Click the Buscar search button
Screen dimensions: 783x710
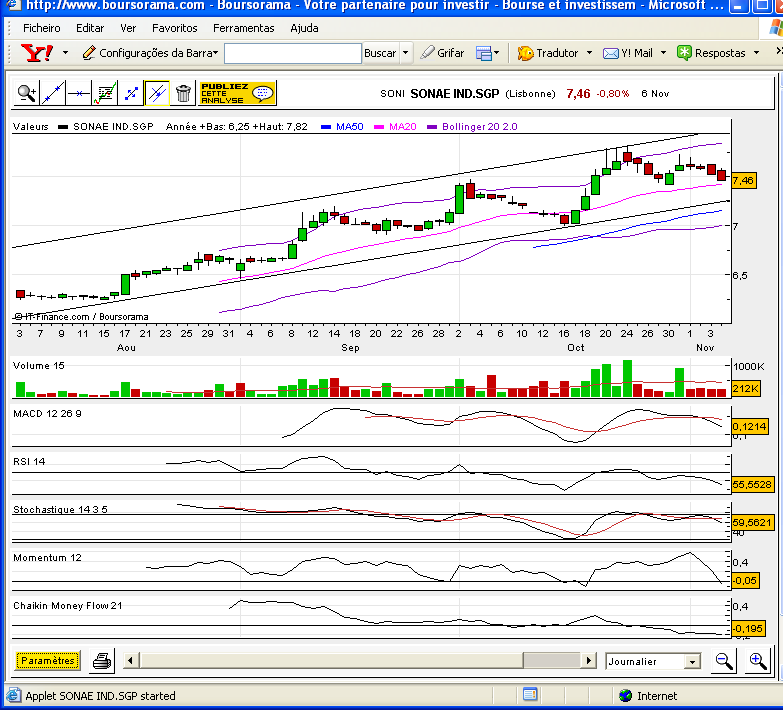[x=380, y=53]
